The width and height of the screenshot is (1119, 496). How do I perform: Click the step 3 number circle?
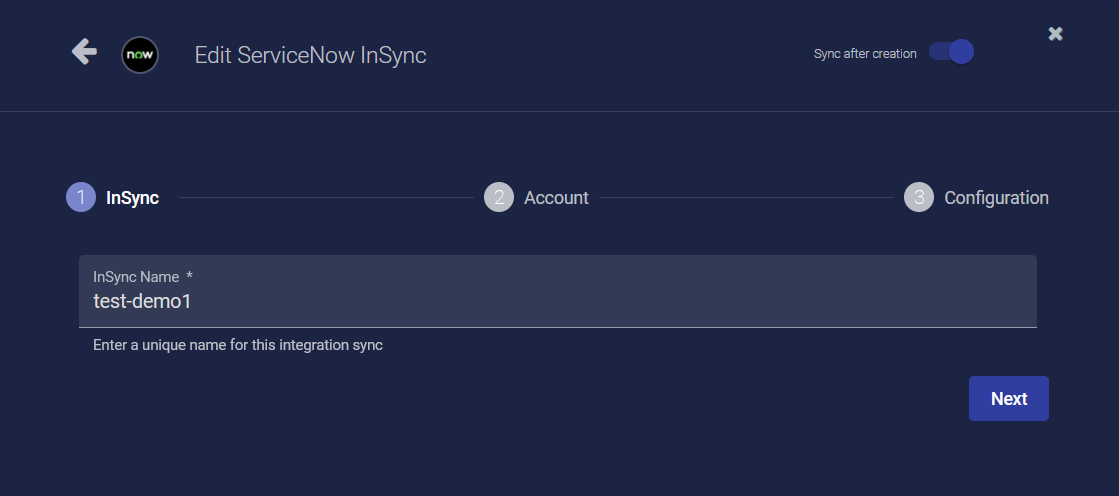point(919,197)
